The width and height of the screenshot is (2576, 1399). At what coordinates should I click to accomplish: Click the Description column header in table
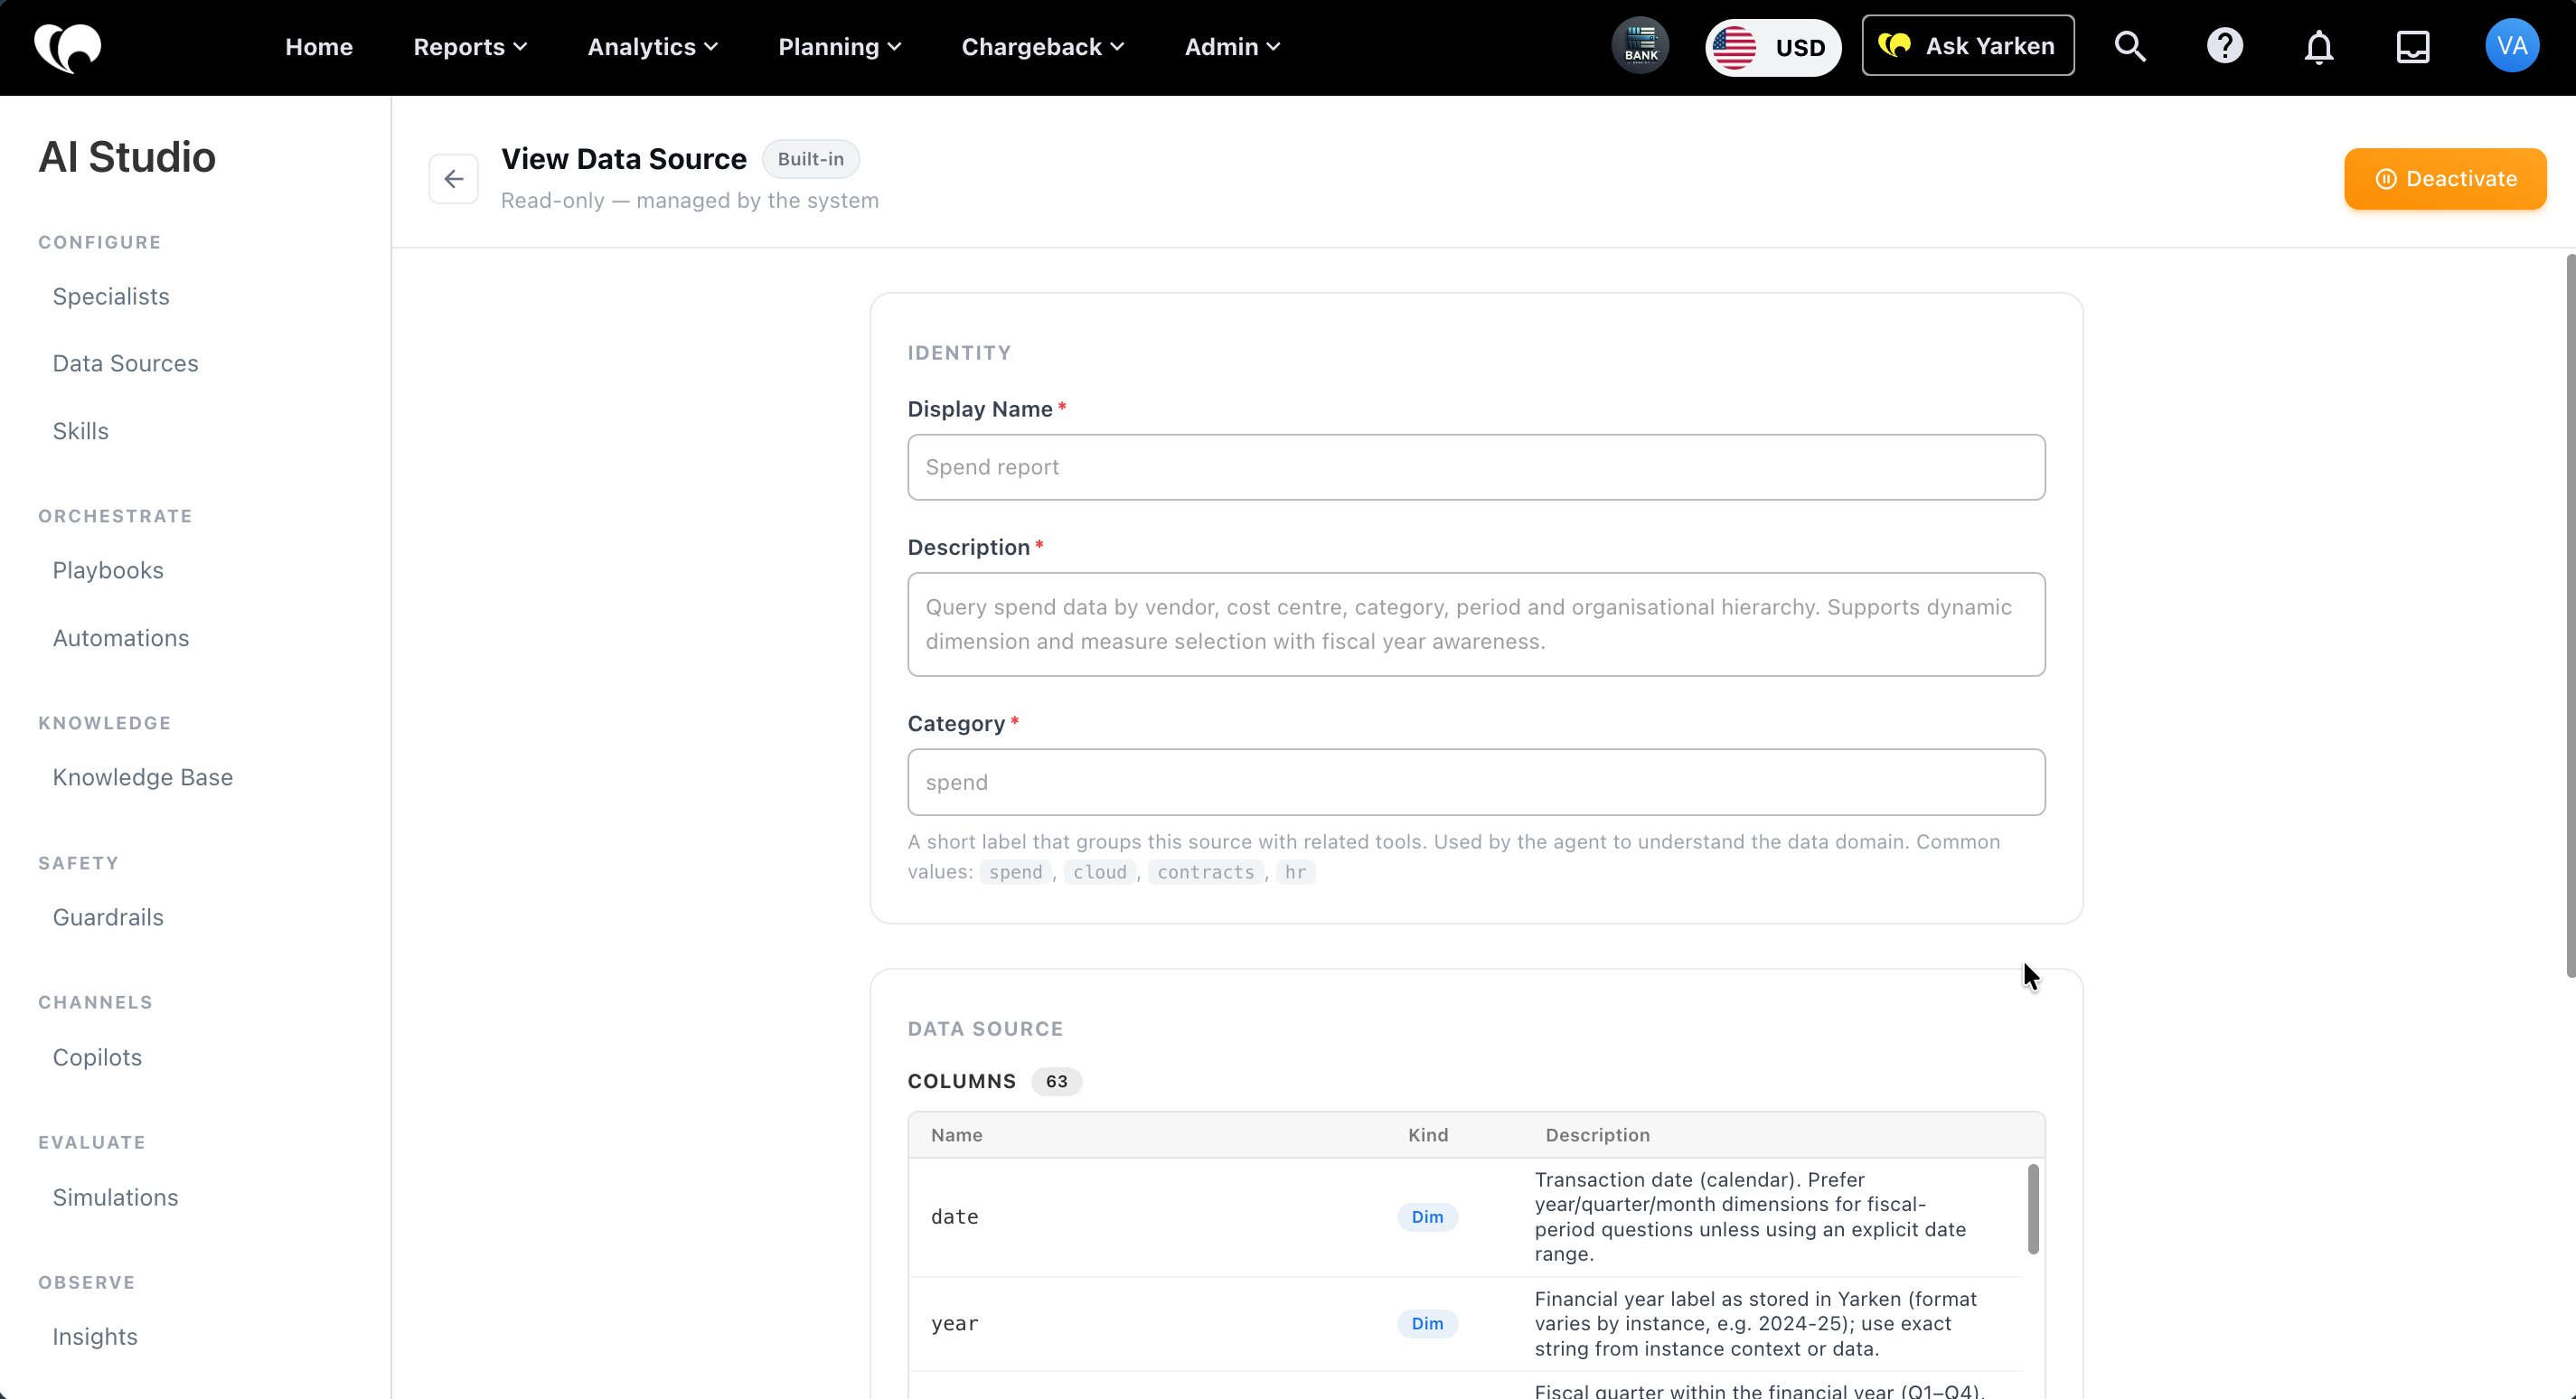(1597, 1136)
